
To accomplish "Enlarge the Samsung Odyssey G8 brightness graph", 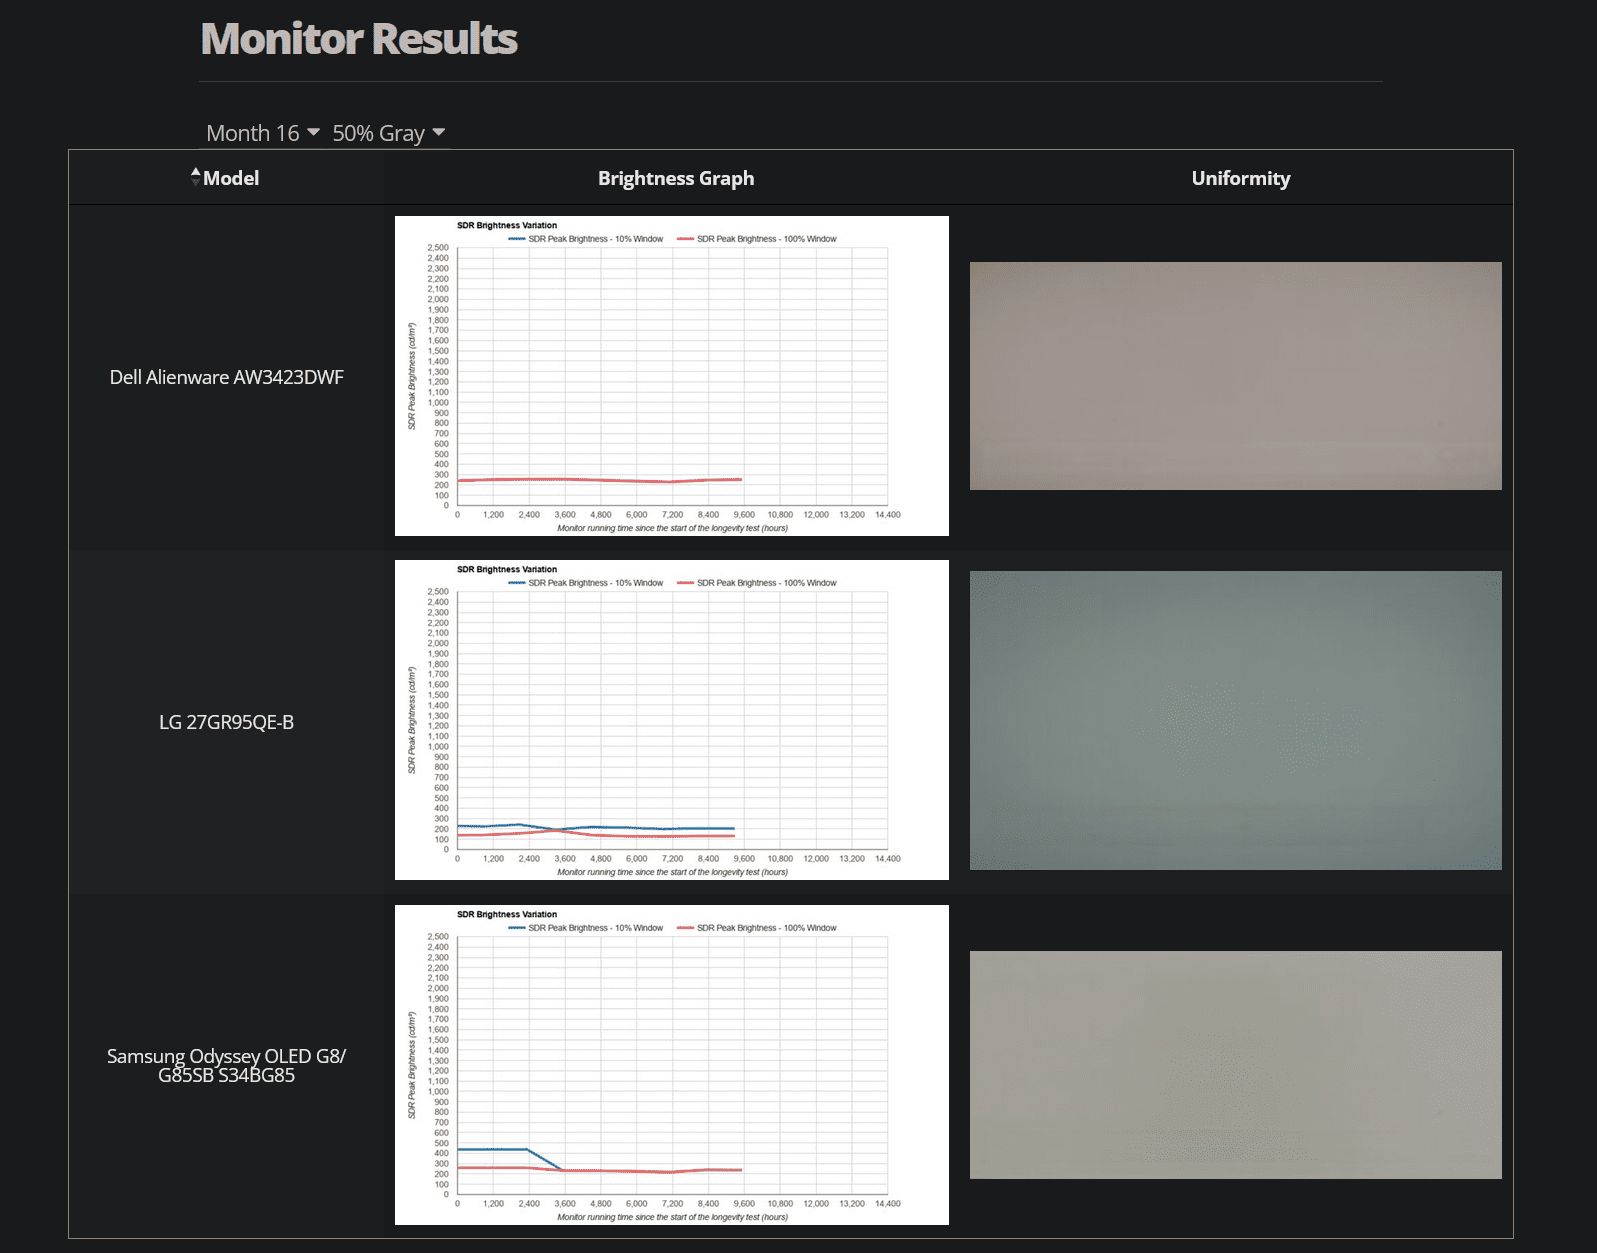I will 672,1065.
